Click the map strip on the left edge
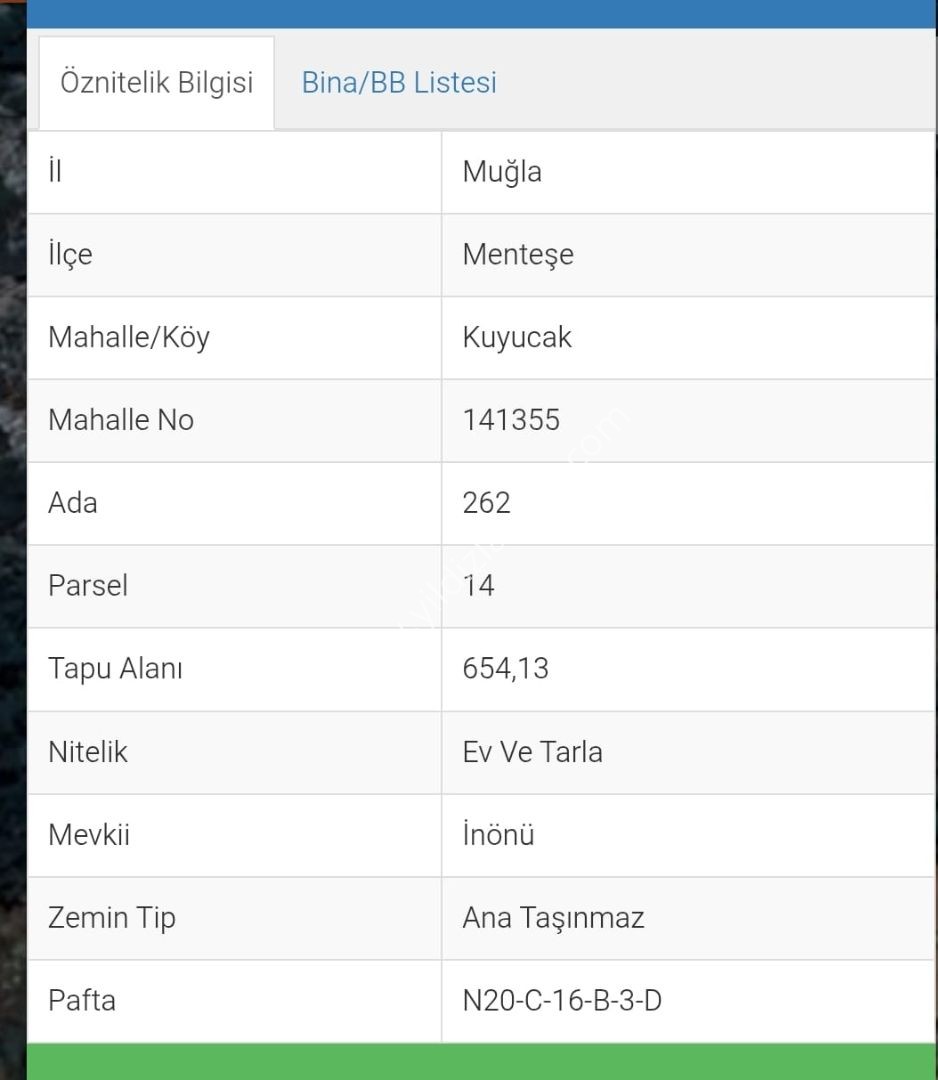The width and height of the screenshot is (938, 1080). 13,540
